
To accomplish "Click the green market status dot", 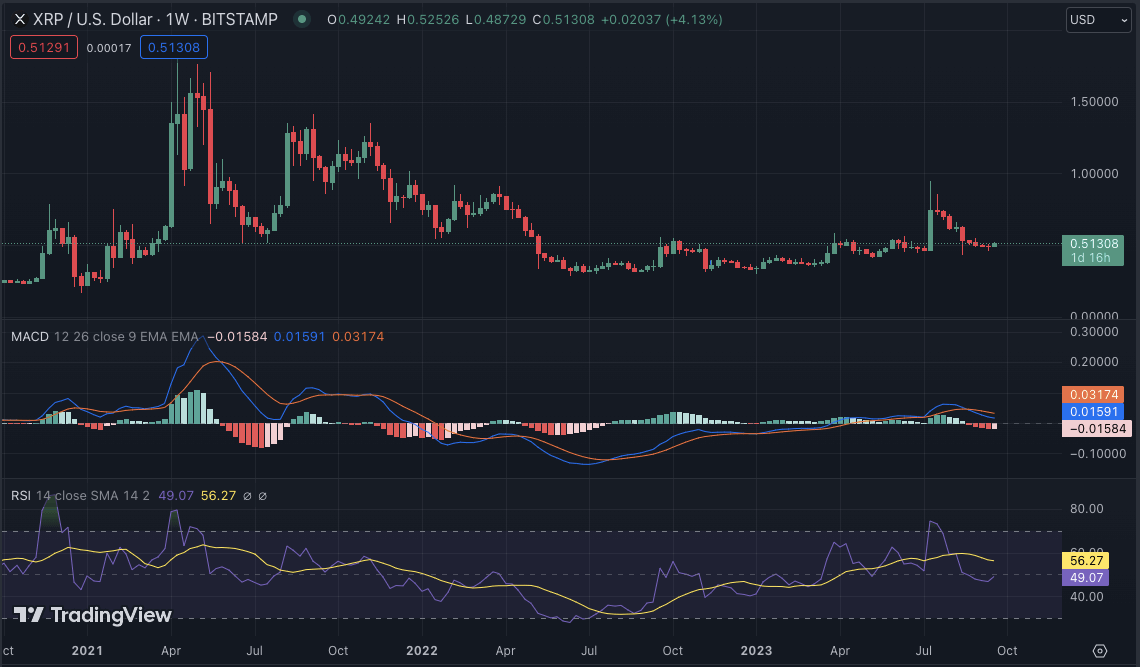I will [x=301, y=20].
